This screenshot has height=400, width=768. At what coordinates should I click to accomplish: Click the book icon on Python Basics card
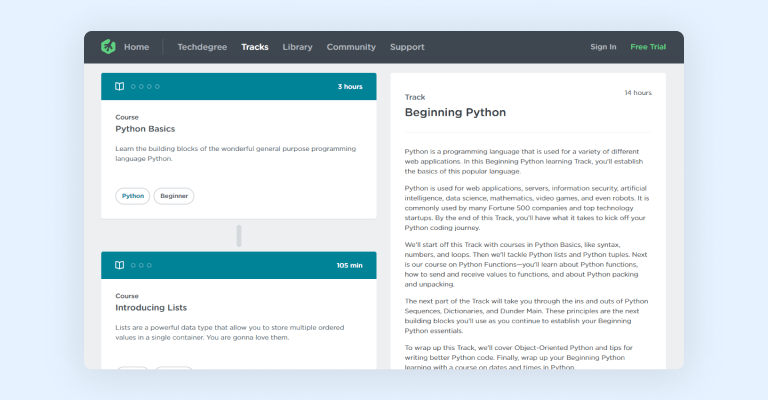tap(120, 86)
